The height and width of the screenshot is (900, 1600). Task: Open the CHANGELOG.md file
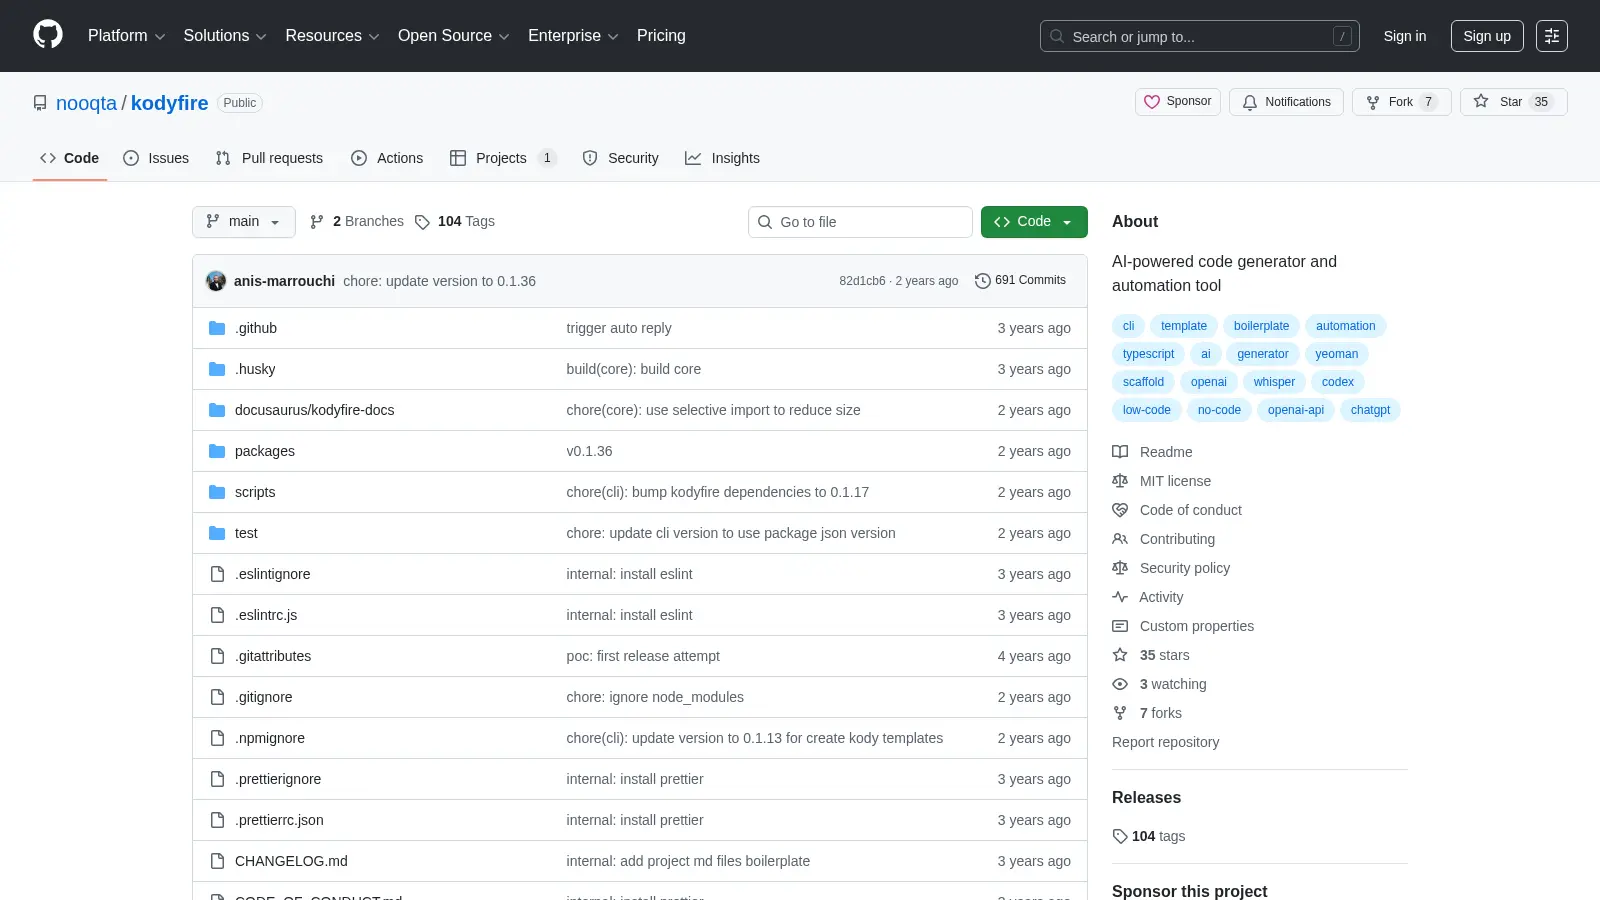[291, 861]
